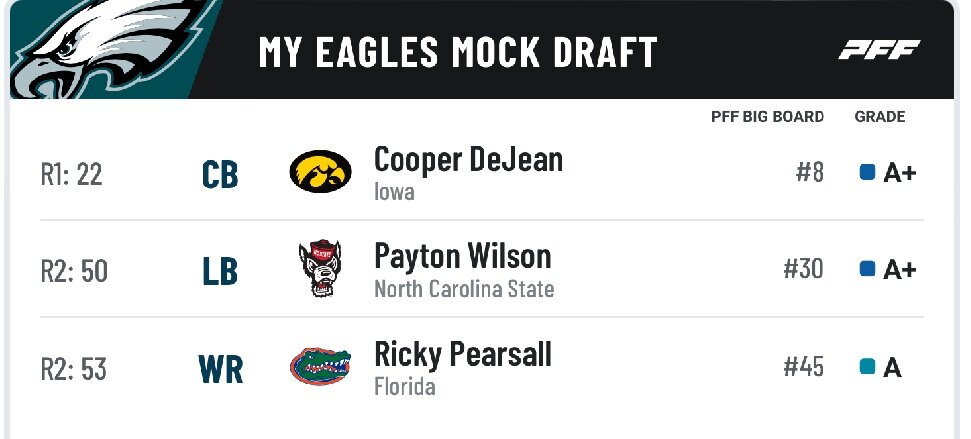Click the NC State Wolfpack logo
Viewport: 971px width, 439px height.
pos(320,268)
